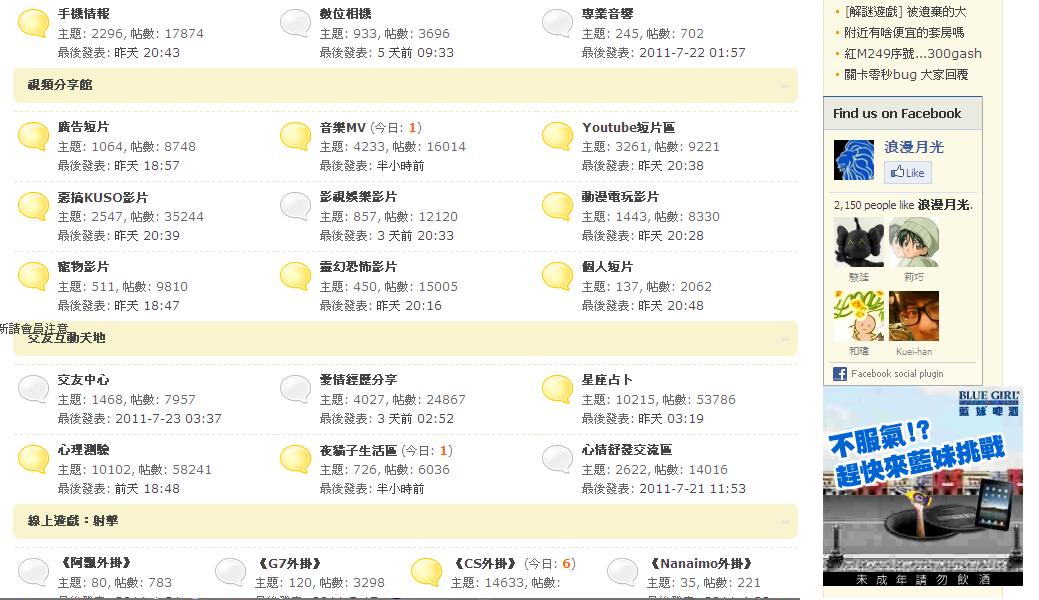
Task: Open the 紅M249序號 sidebar post link
Action: pyautogui.click(x=912, y=54)
